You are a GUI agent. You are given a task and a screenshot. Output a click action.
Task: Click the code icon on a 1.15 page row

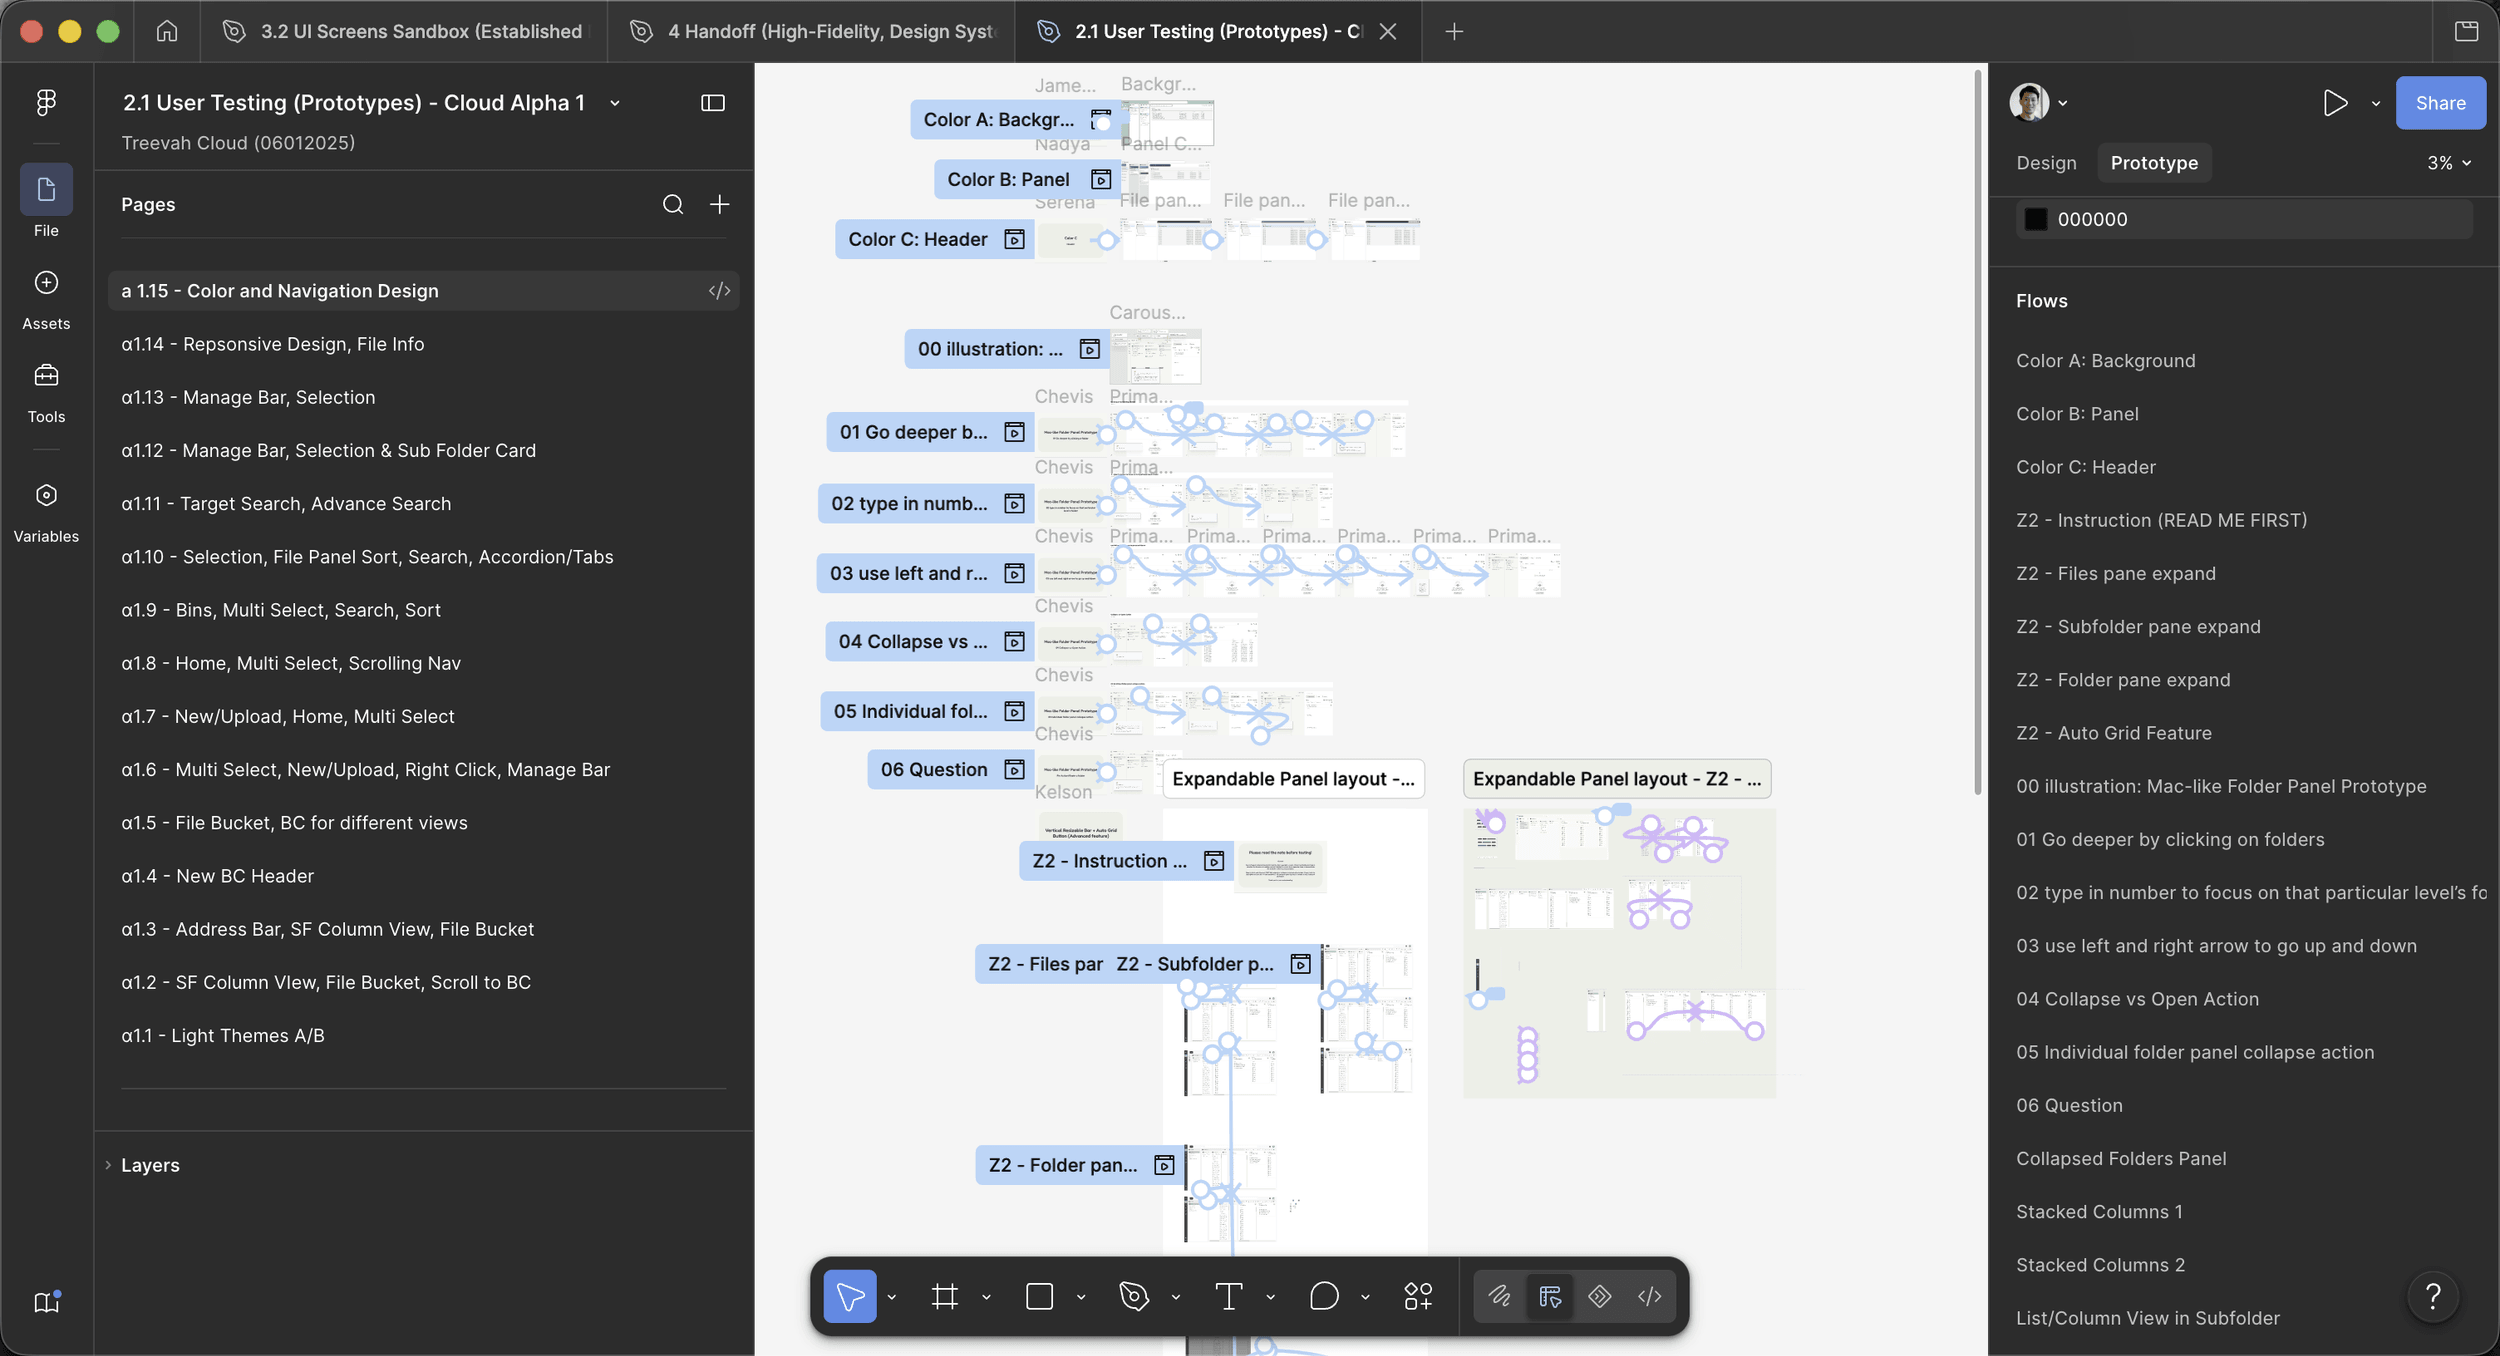(x=719, y=290)
